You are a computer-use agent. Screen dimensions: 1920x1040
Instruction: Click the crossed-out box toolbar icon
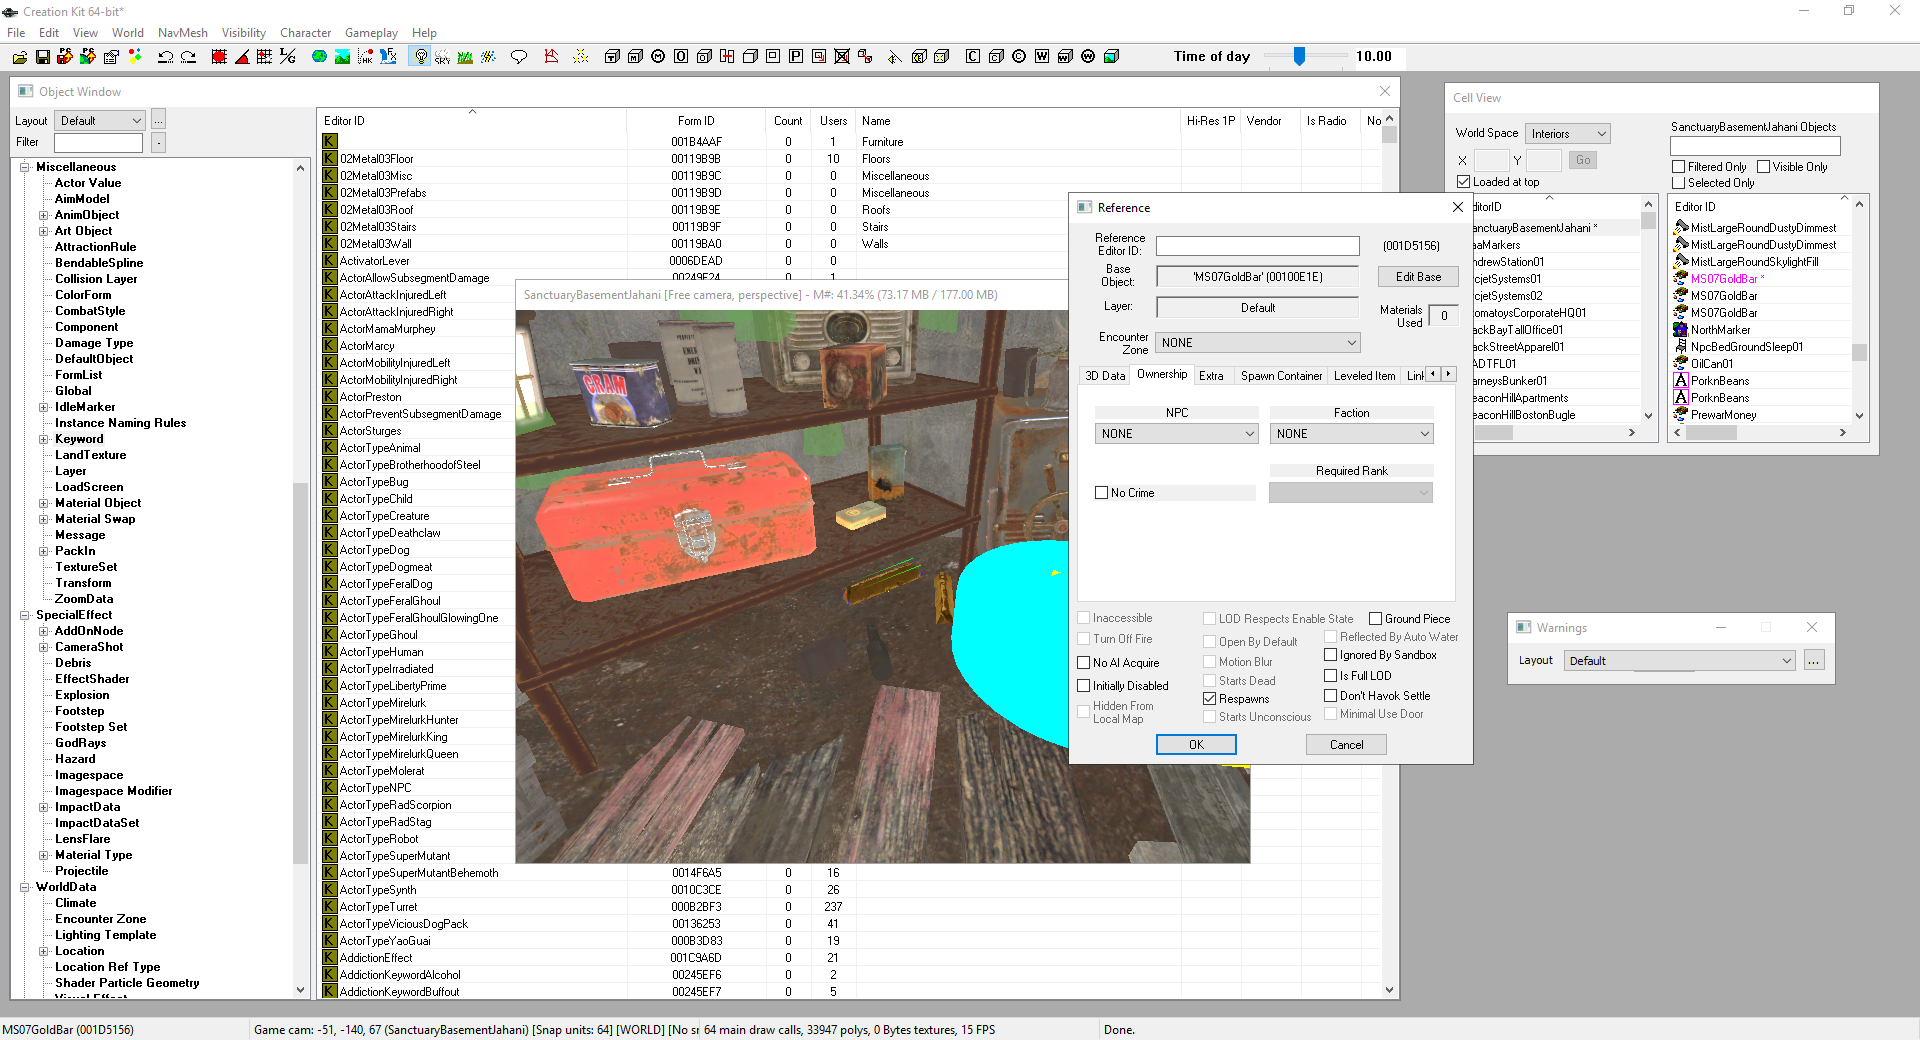point(842,57)
